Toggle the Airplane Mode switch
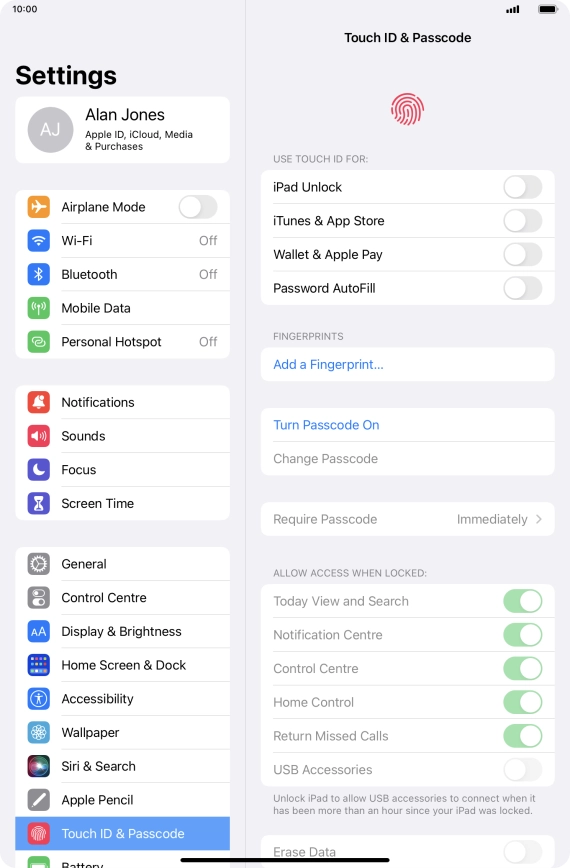Screen dimensions: 570x868 (x=198, y=207)
